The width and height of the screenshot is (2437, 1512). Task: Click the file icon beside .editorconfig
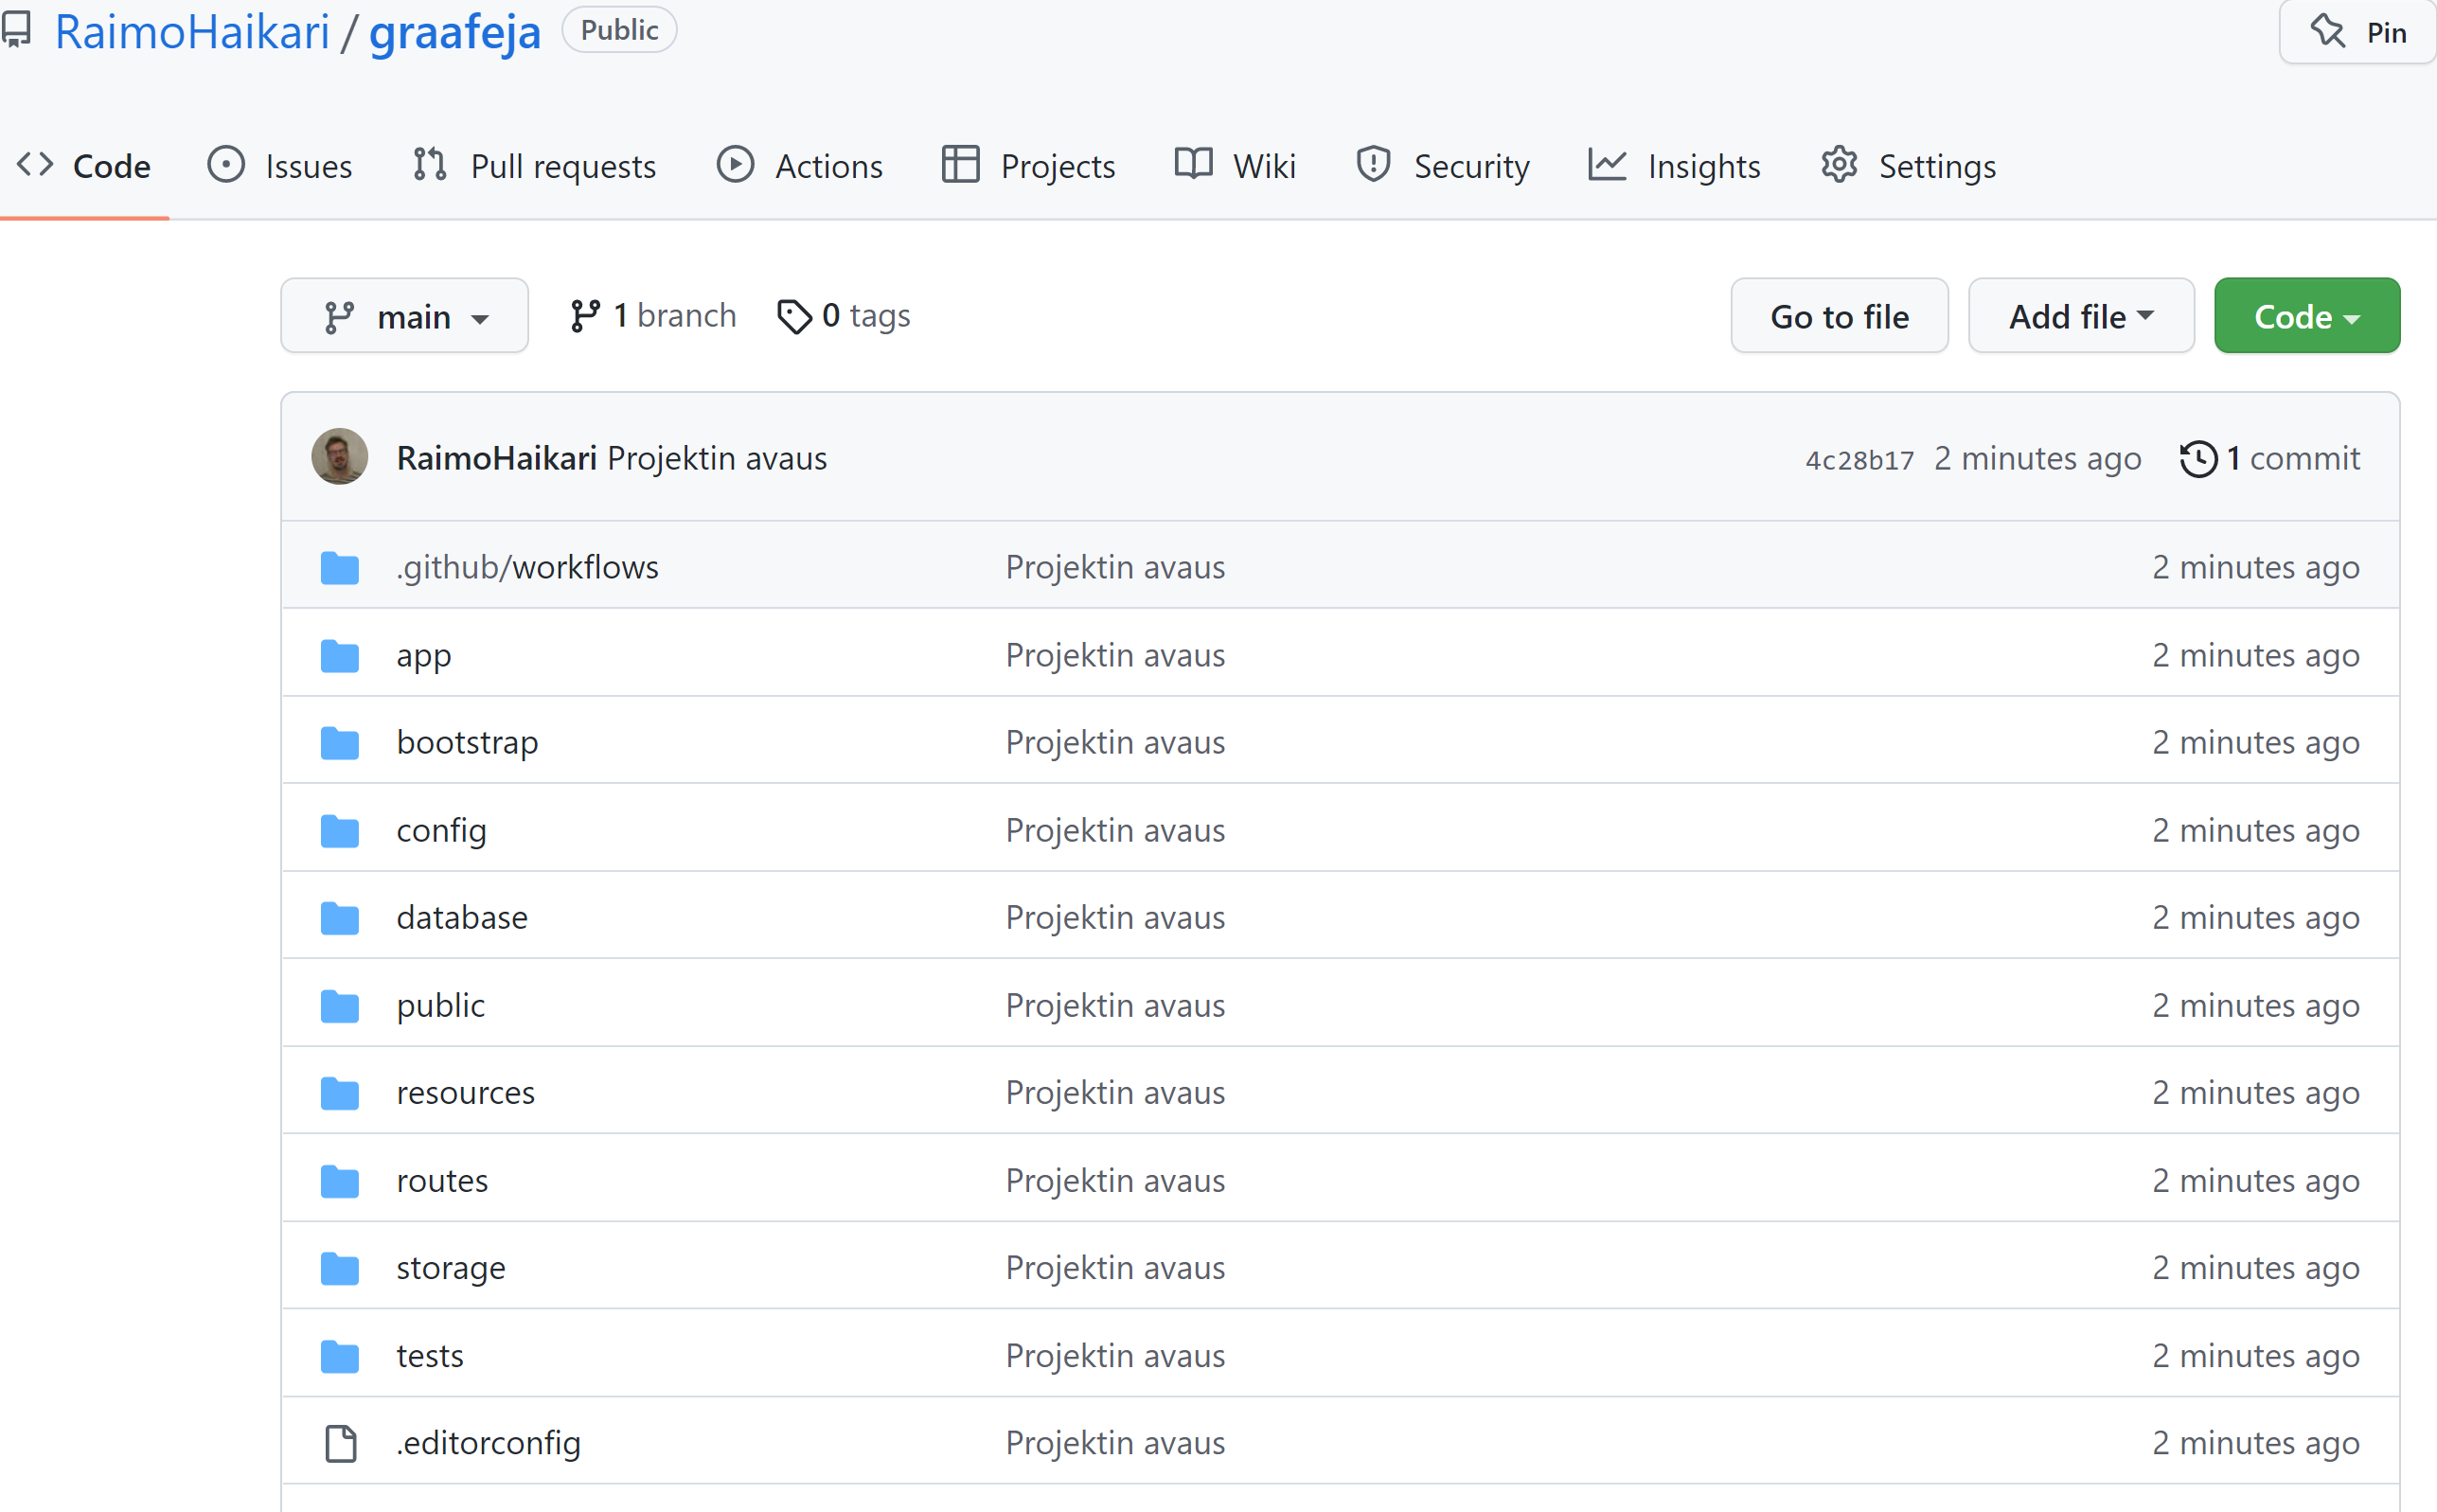coord(341,1443)
